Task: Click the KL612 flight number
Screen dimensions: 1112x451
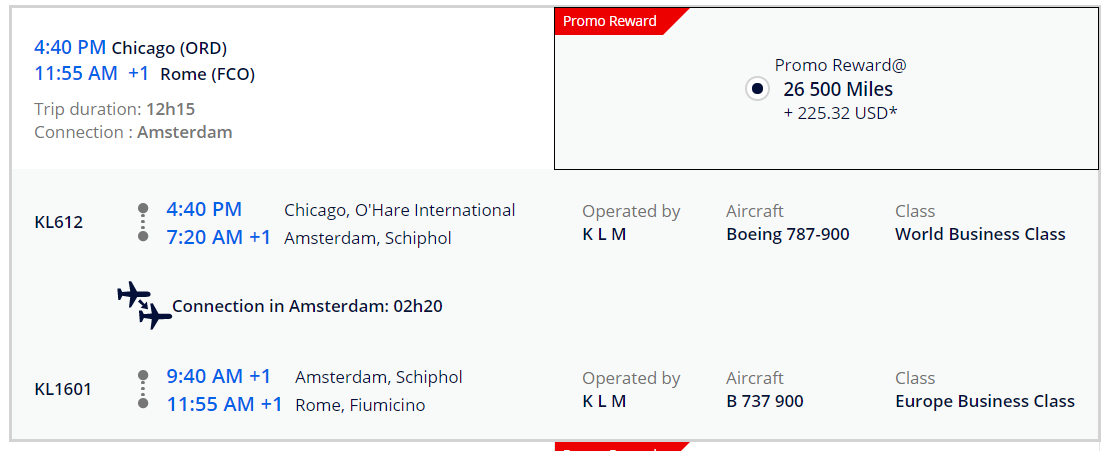Action: (59, 223)
